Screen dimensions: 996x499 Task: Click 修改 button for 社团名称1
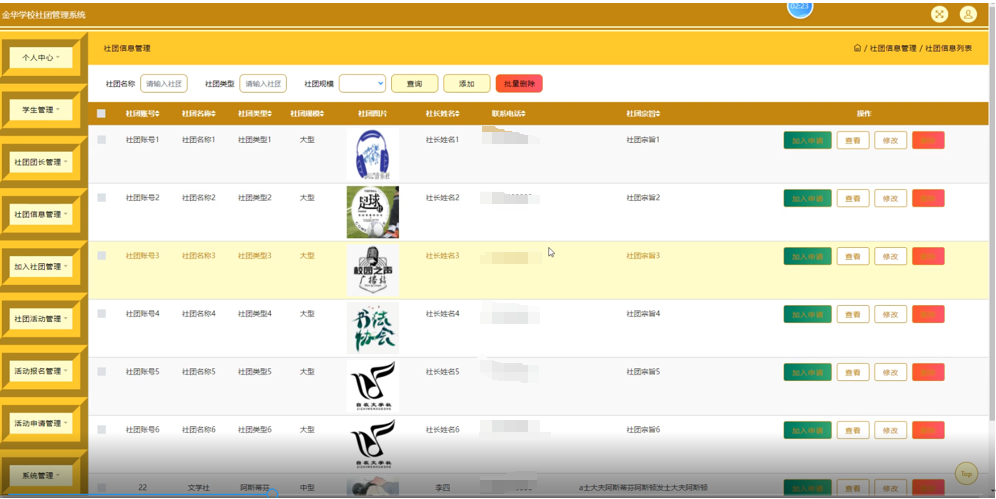(x=891, y=140)
